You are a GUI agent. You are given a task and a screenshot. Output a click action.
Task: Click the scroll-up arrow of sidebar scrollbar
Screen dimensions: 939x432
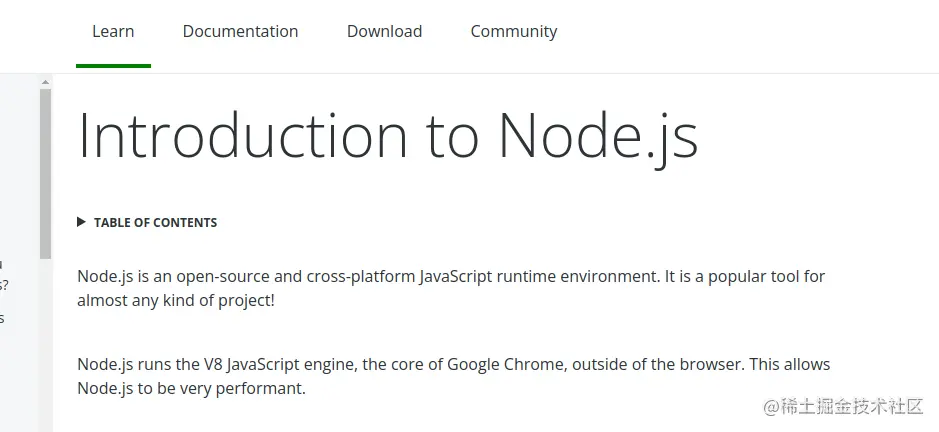tap(45, 81)
